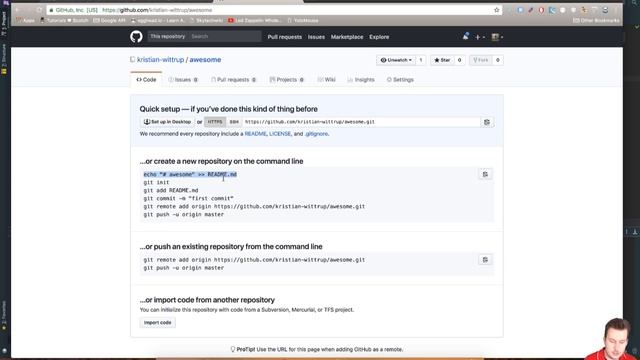Click the repository book icon beside kristian-wittrup
The height and width of the screenshot is (360, 640).
[x=133, y=60]
